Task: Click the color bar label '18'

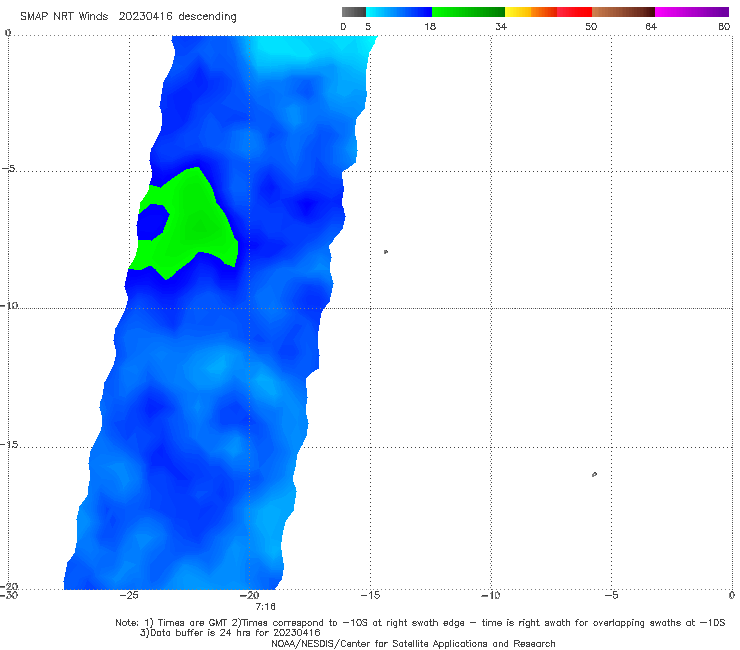Action: (x=430, y=26)
